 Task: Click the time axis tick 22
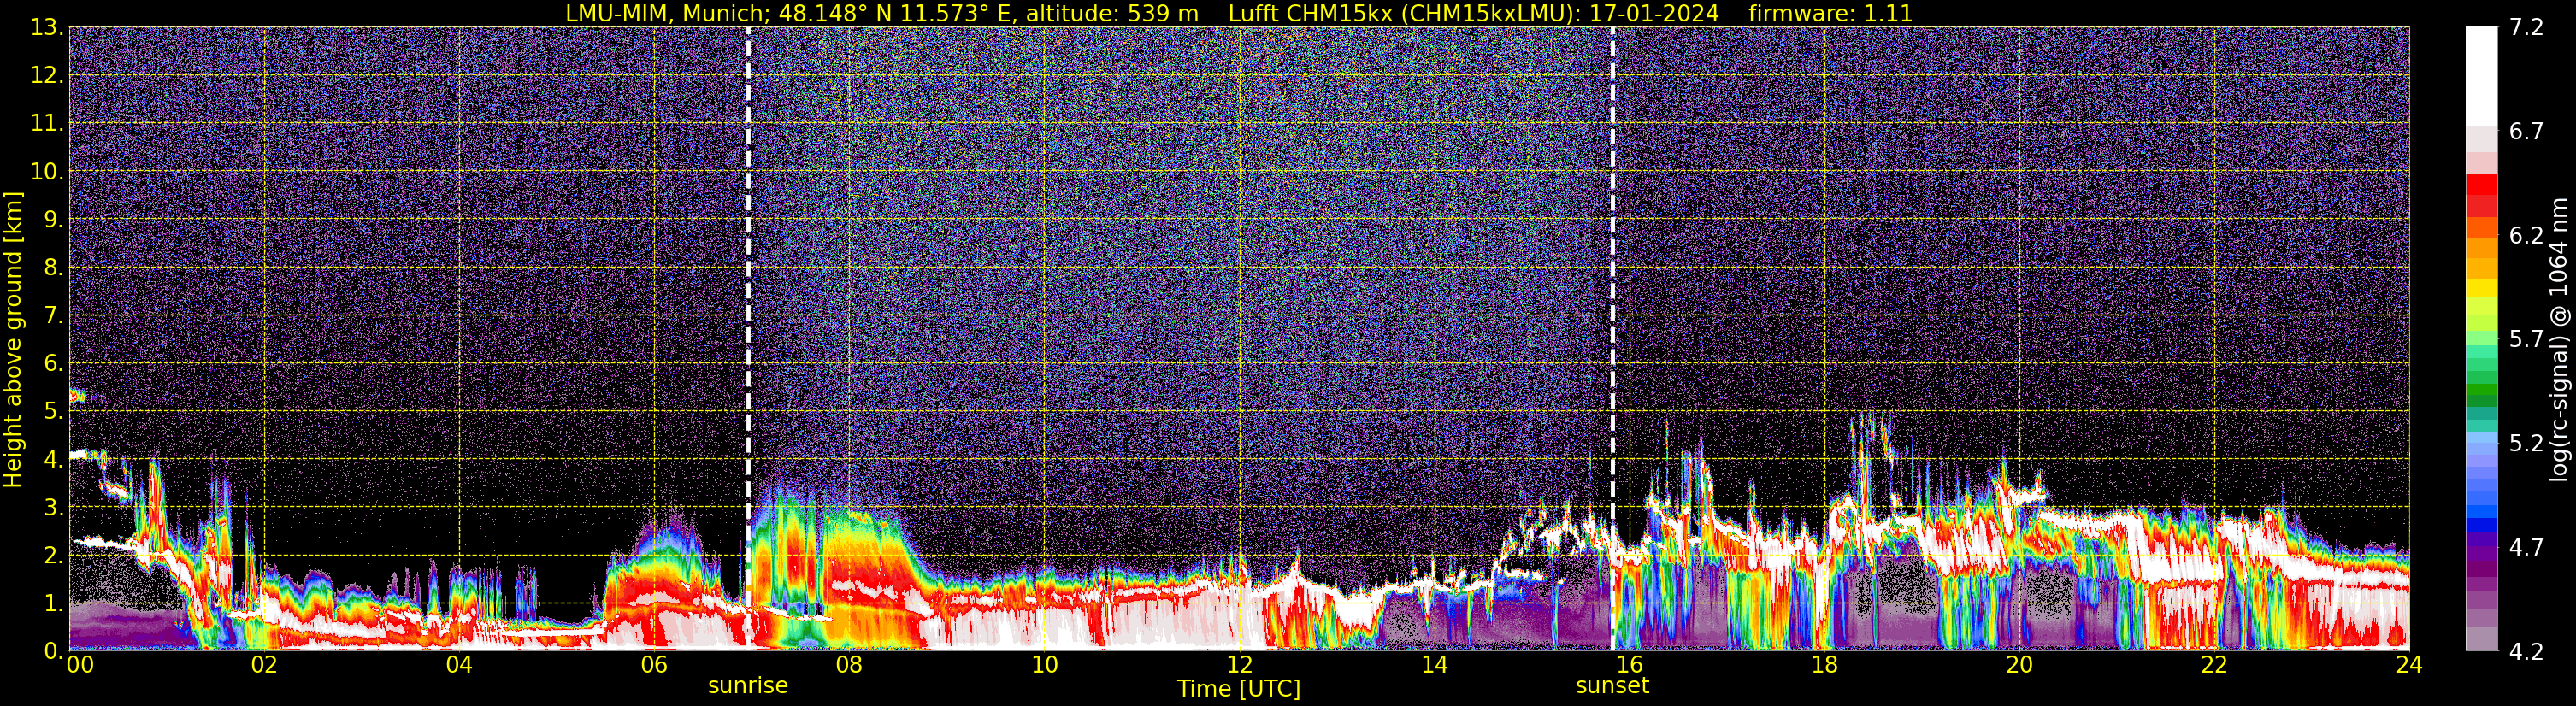point(2214,665)
